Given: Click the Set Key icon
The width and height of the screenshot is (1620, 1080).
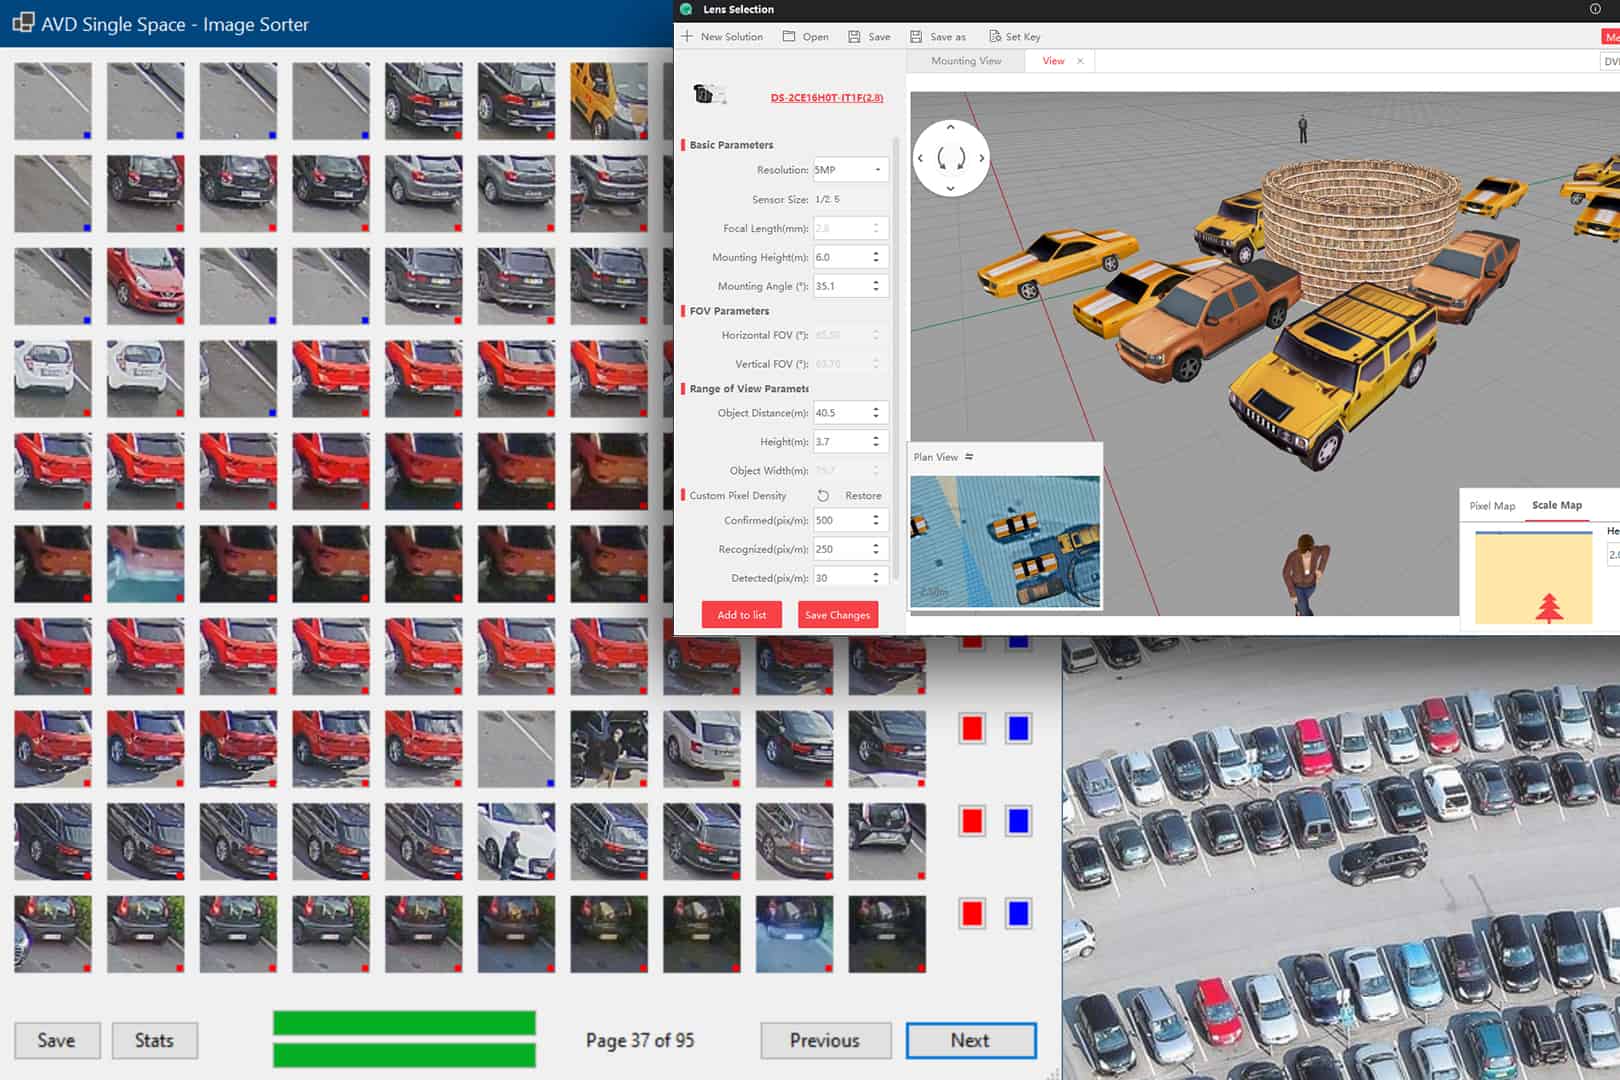Looking at the screenshot, I should (994, 37).
